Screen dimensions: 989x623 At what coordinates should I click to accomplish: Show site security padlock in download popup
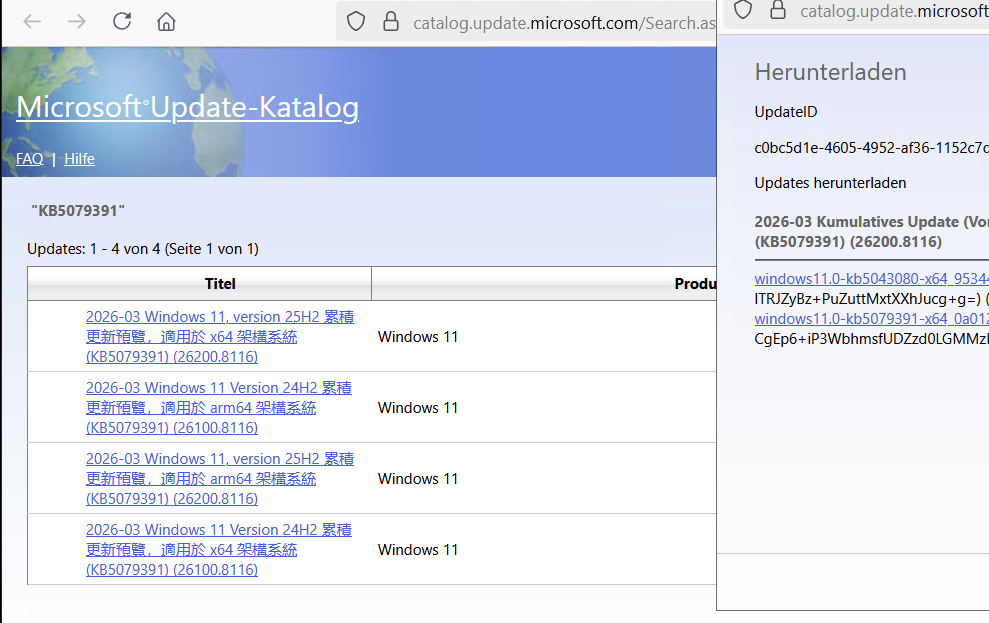[x=777, y=10]
